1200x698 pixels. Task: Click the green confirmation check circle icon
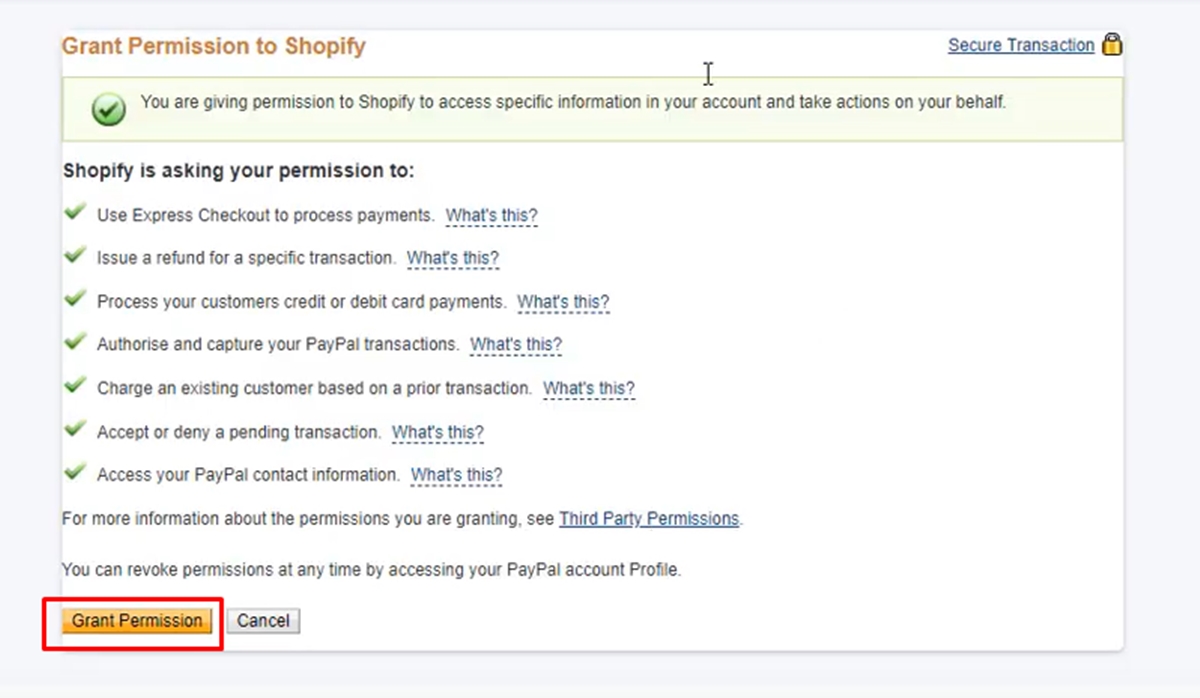coord(108,109)
